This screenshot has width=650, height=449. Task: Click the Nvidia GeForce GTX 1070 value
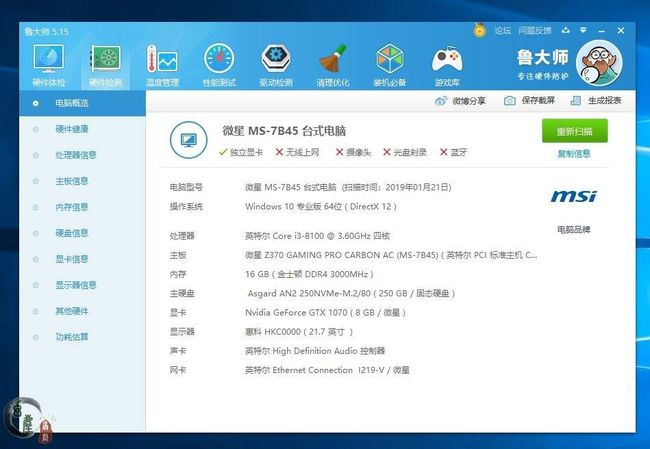point(325,313)
